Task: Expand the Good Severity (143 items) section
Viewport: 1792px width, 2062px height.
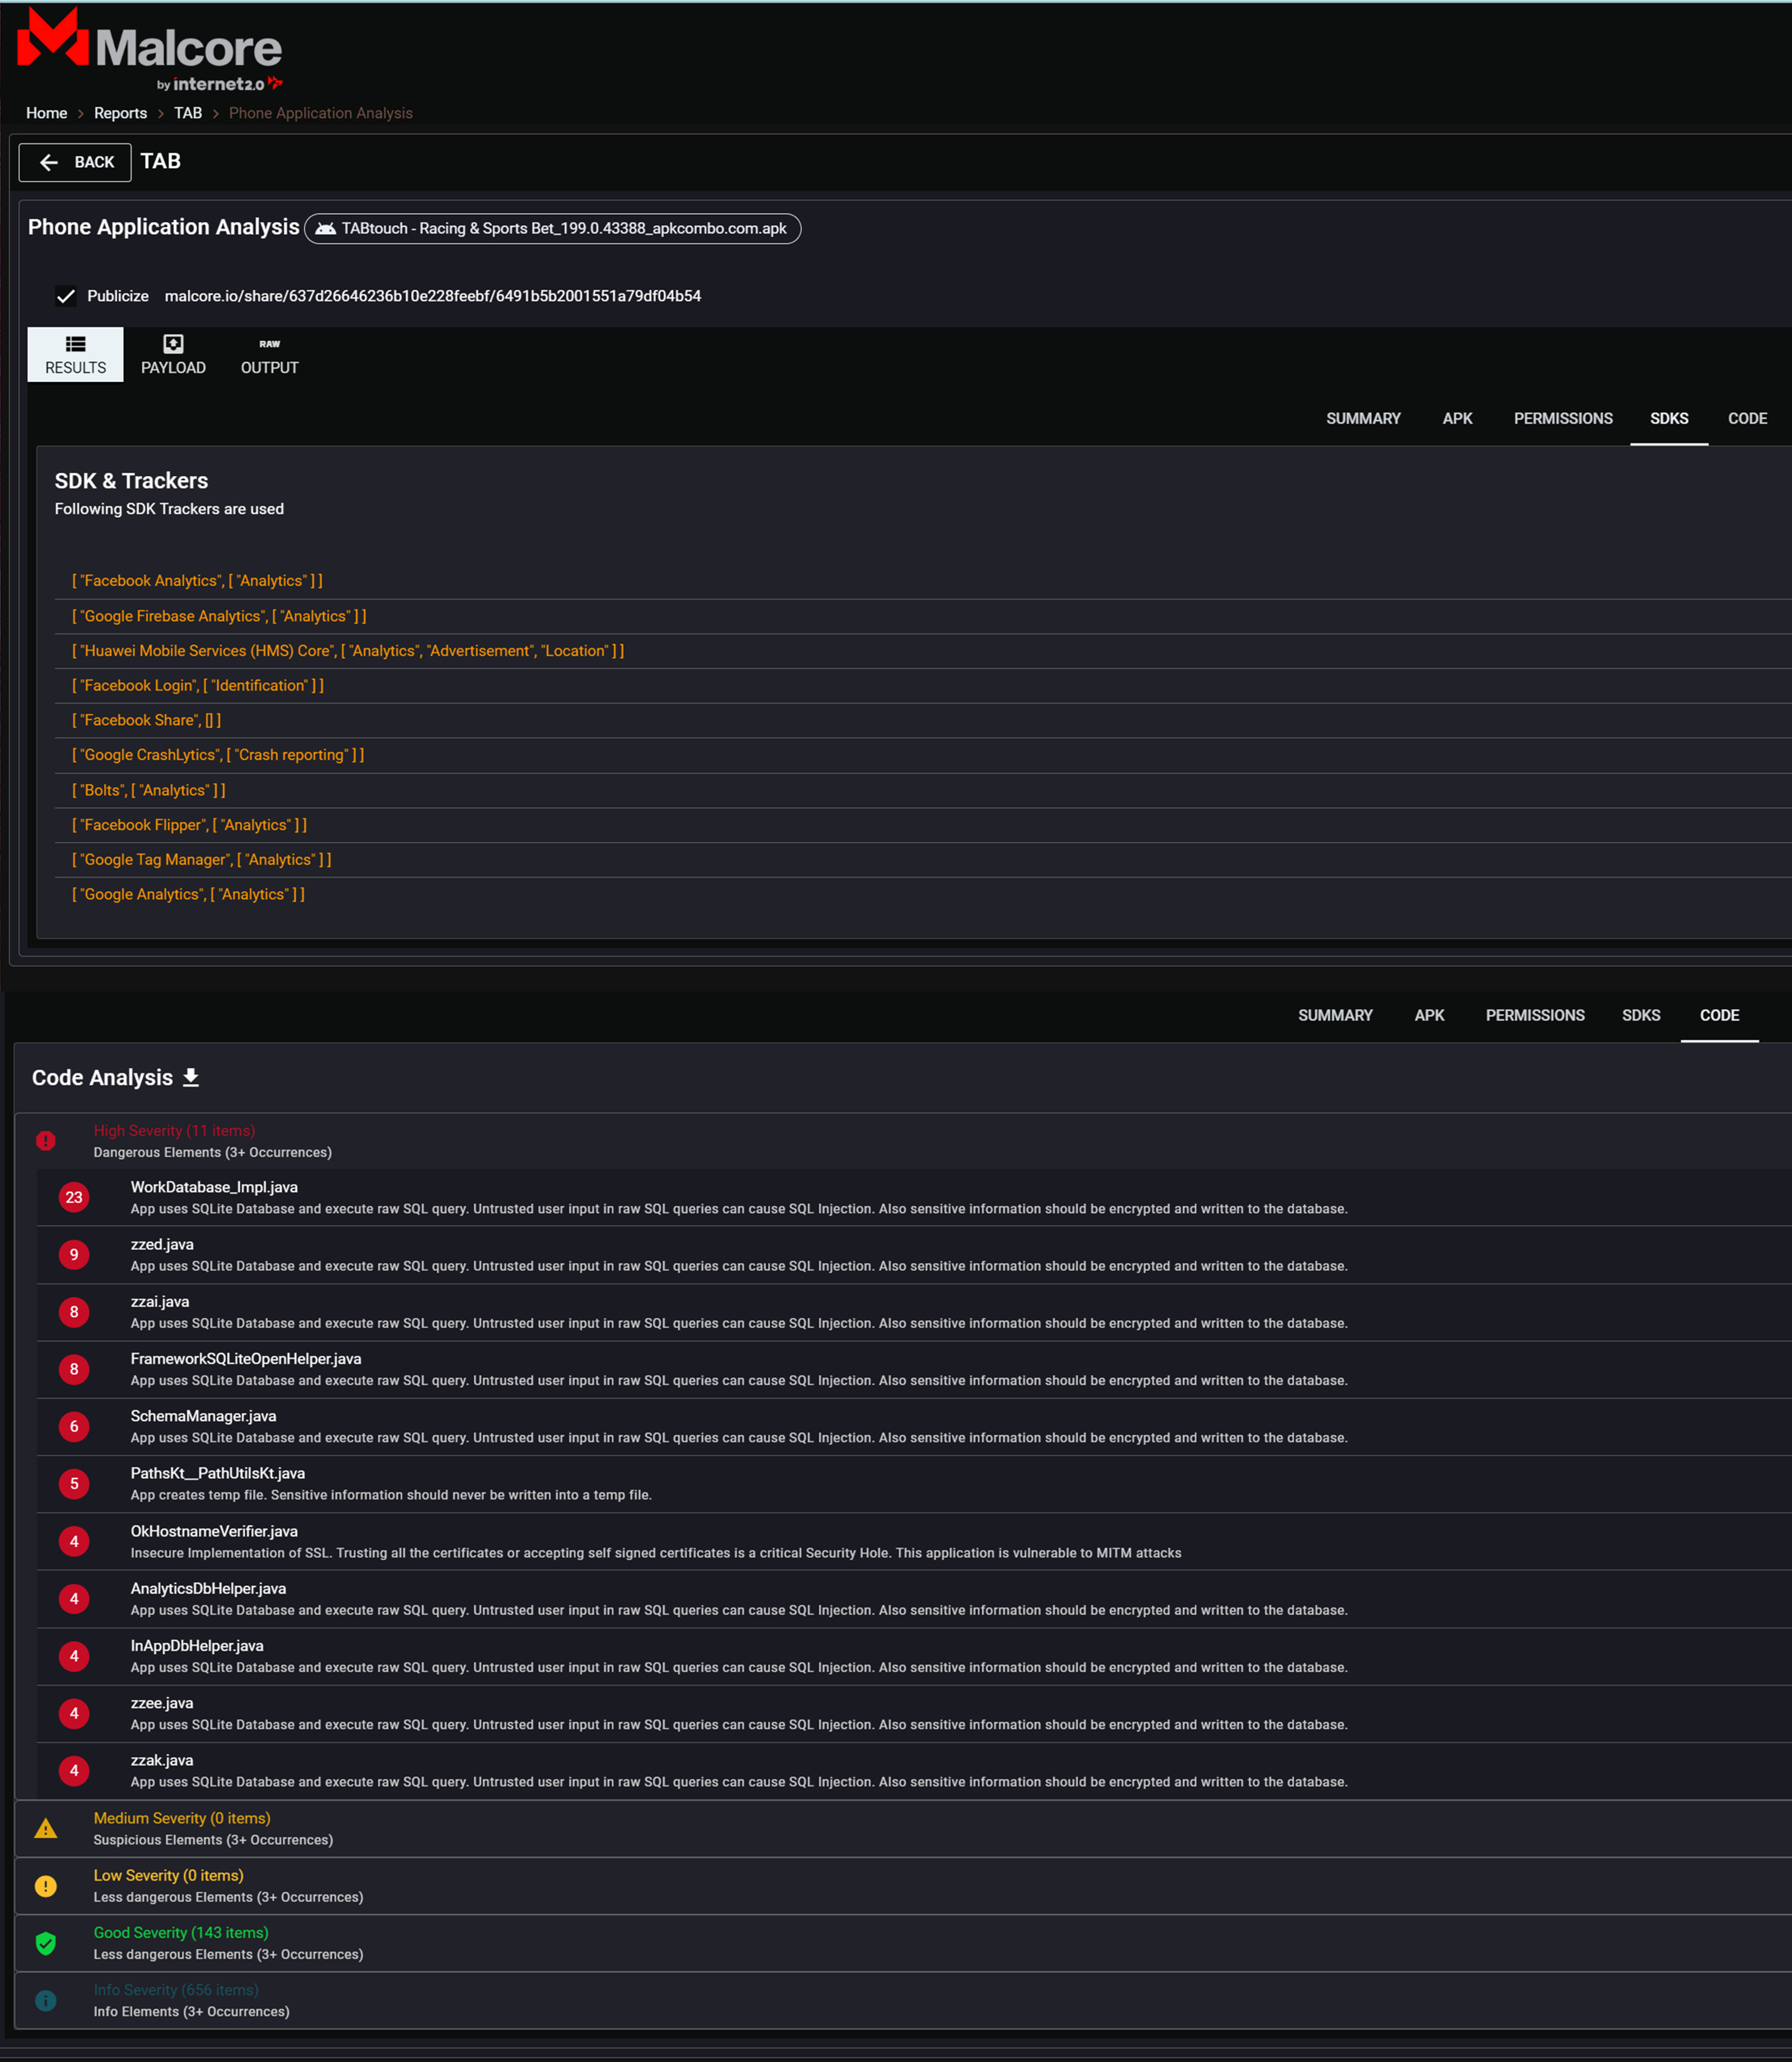Action: pyautogui.click(x=903, y=1943)
